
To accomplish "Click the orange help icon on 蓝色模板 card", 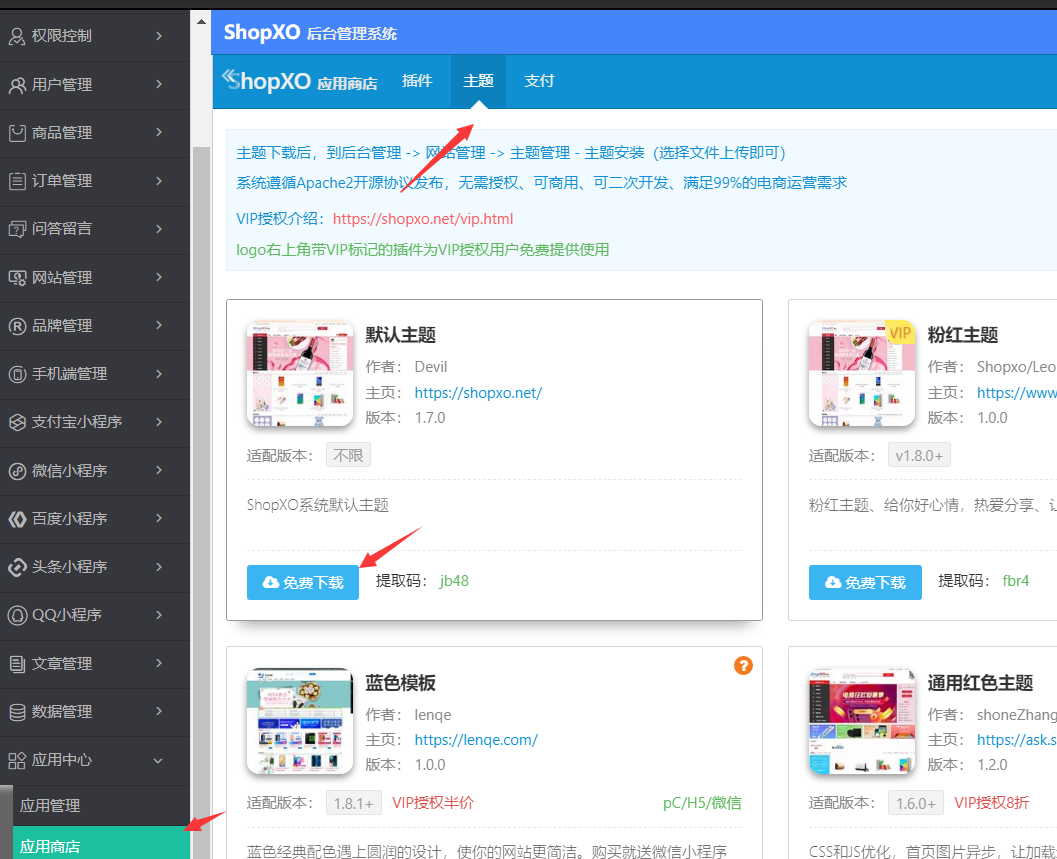I will tap(743, 665).
